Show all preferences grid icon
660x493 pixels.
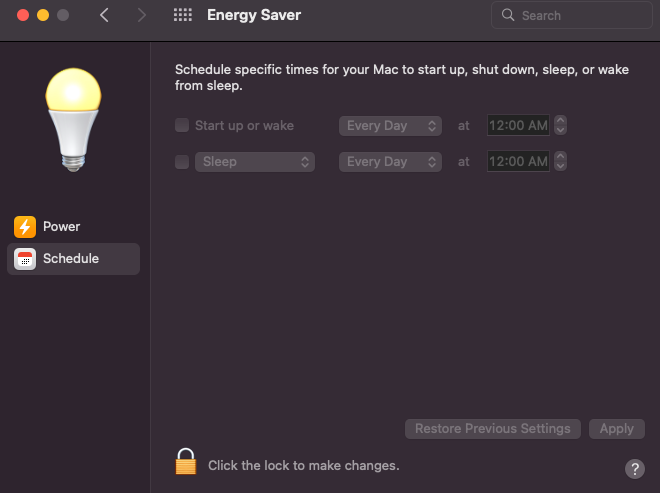tap(182, 15)
